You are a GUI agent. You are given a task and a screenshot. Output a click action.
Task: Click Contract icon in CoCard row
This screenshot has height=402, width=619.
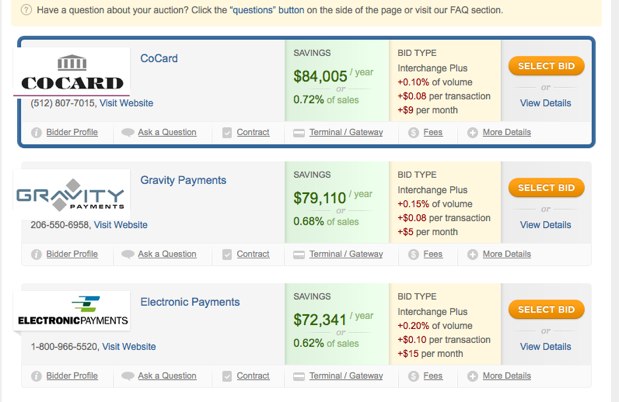click(x=227, y=132)
